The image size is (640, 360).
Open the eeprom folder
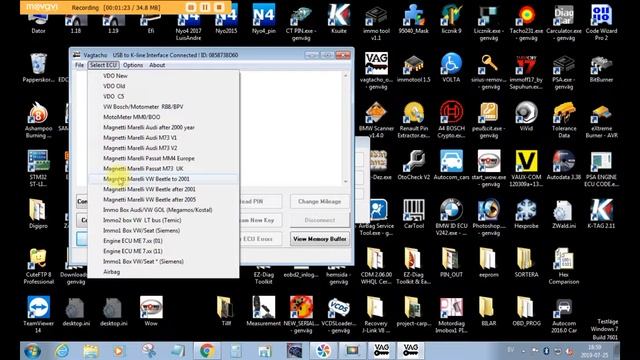tap(489, 263)
